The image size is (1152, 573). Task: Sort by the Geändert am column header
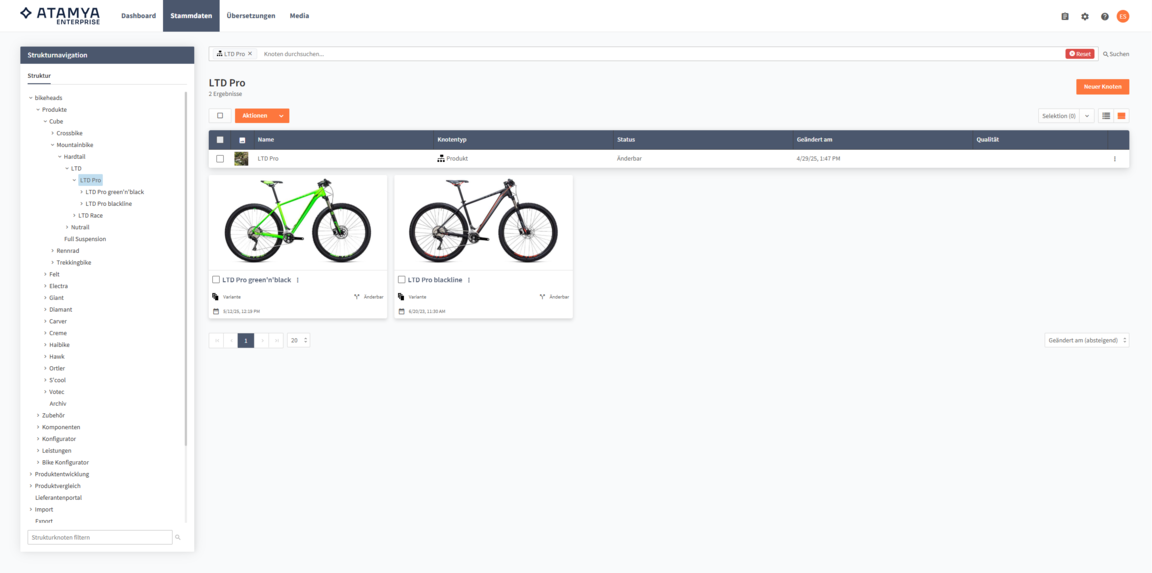coord(813,140)
